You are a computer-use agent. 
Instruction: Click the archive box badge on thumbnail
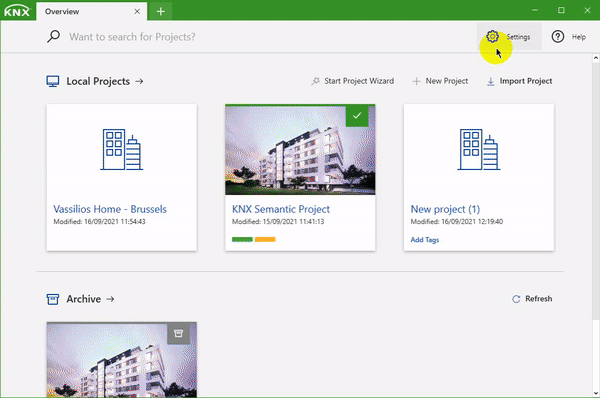(178, 333)
